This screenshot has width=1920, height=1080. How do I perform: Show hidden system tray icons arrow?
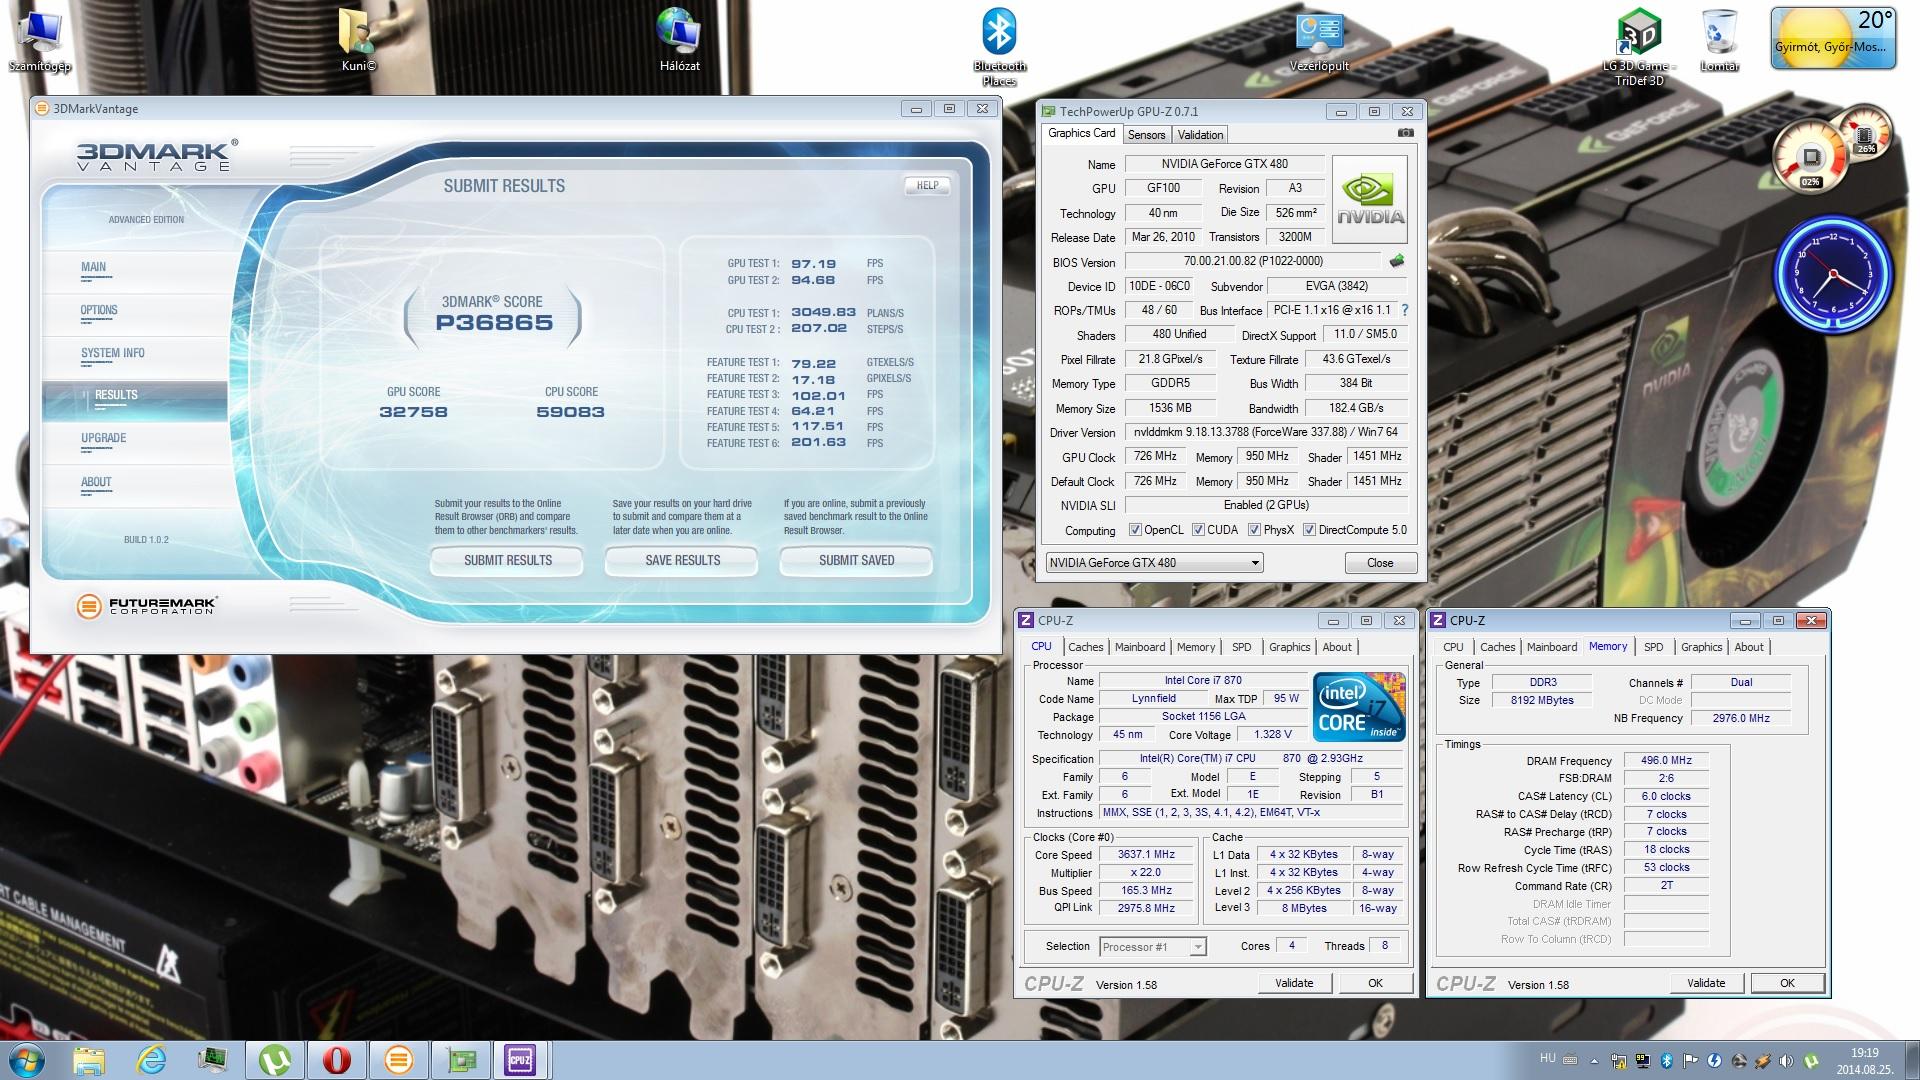pos(1593,1061)
